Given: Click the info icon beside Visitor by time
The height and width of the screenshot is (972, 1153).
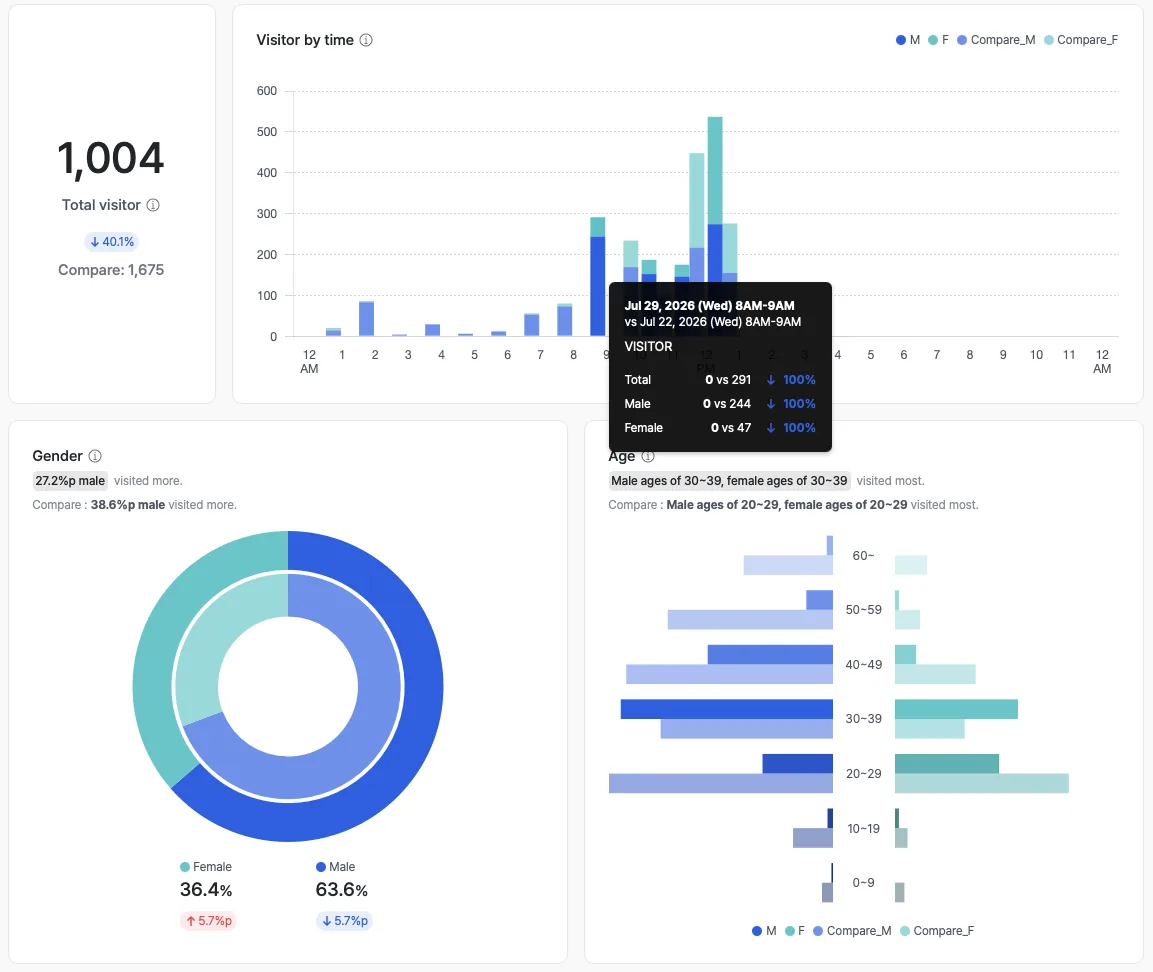Looking at the screenshot, I should click(x=365, y=40).
